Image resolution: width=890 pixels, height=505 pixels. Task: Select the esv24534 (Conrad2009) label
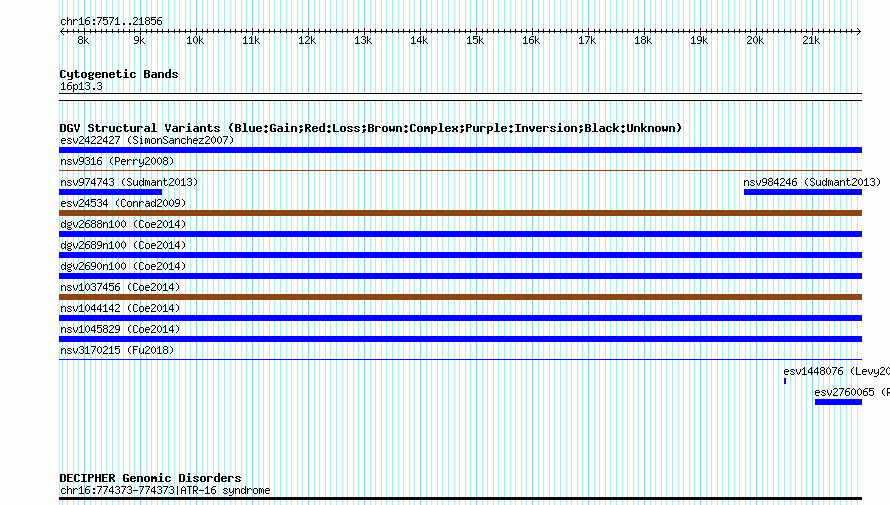point(123,203)
